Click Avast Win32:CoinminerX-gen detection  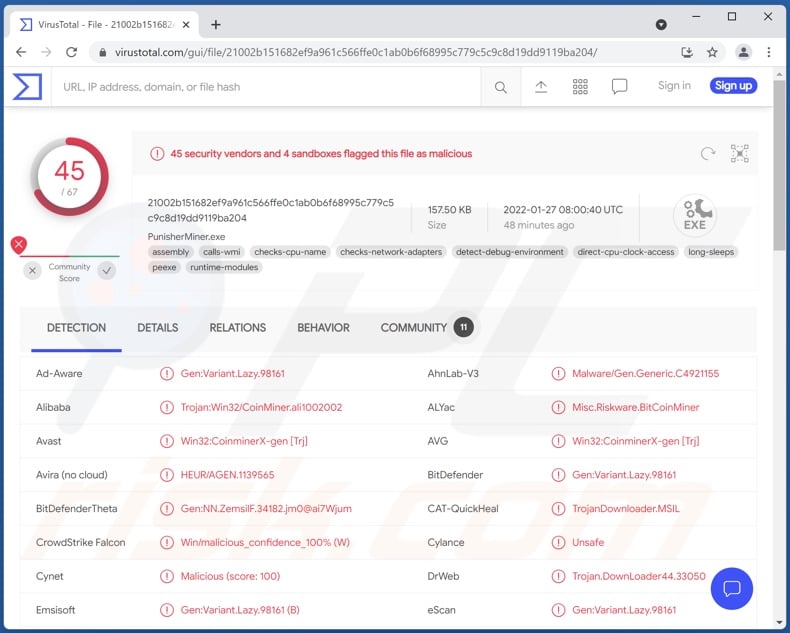click(244, 441)
